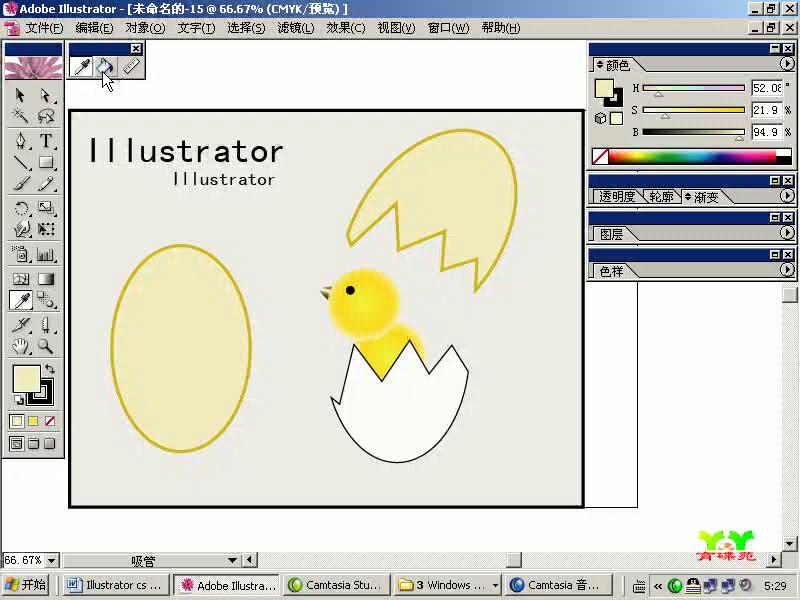Click the None color box in 颜色 panel
Viewport: 800px width, 600px height.
click(x=600, y=157)
